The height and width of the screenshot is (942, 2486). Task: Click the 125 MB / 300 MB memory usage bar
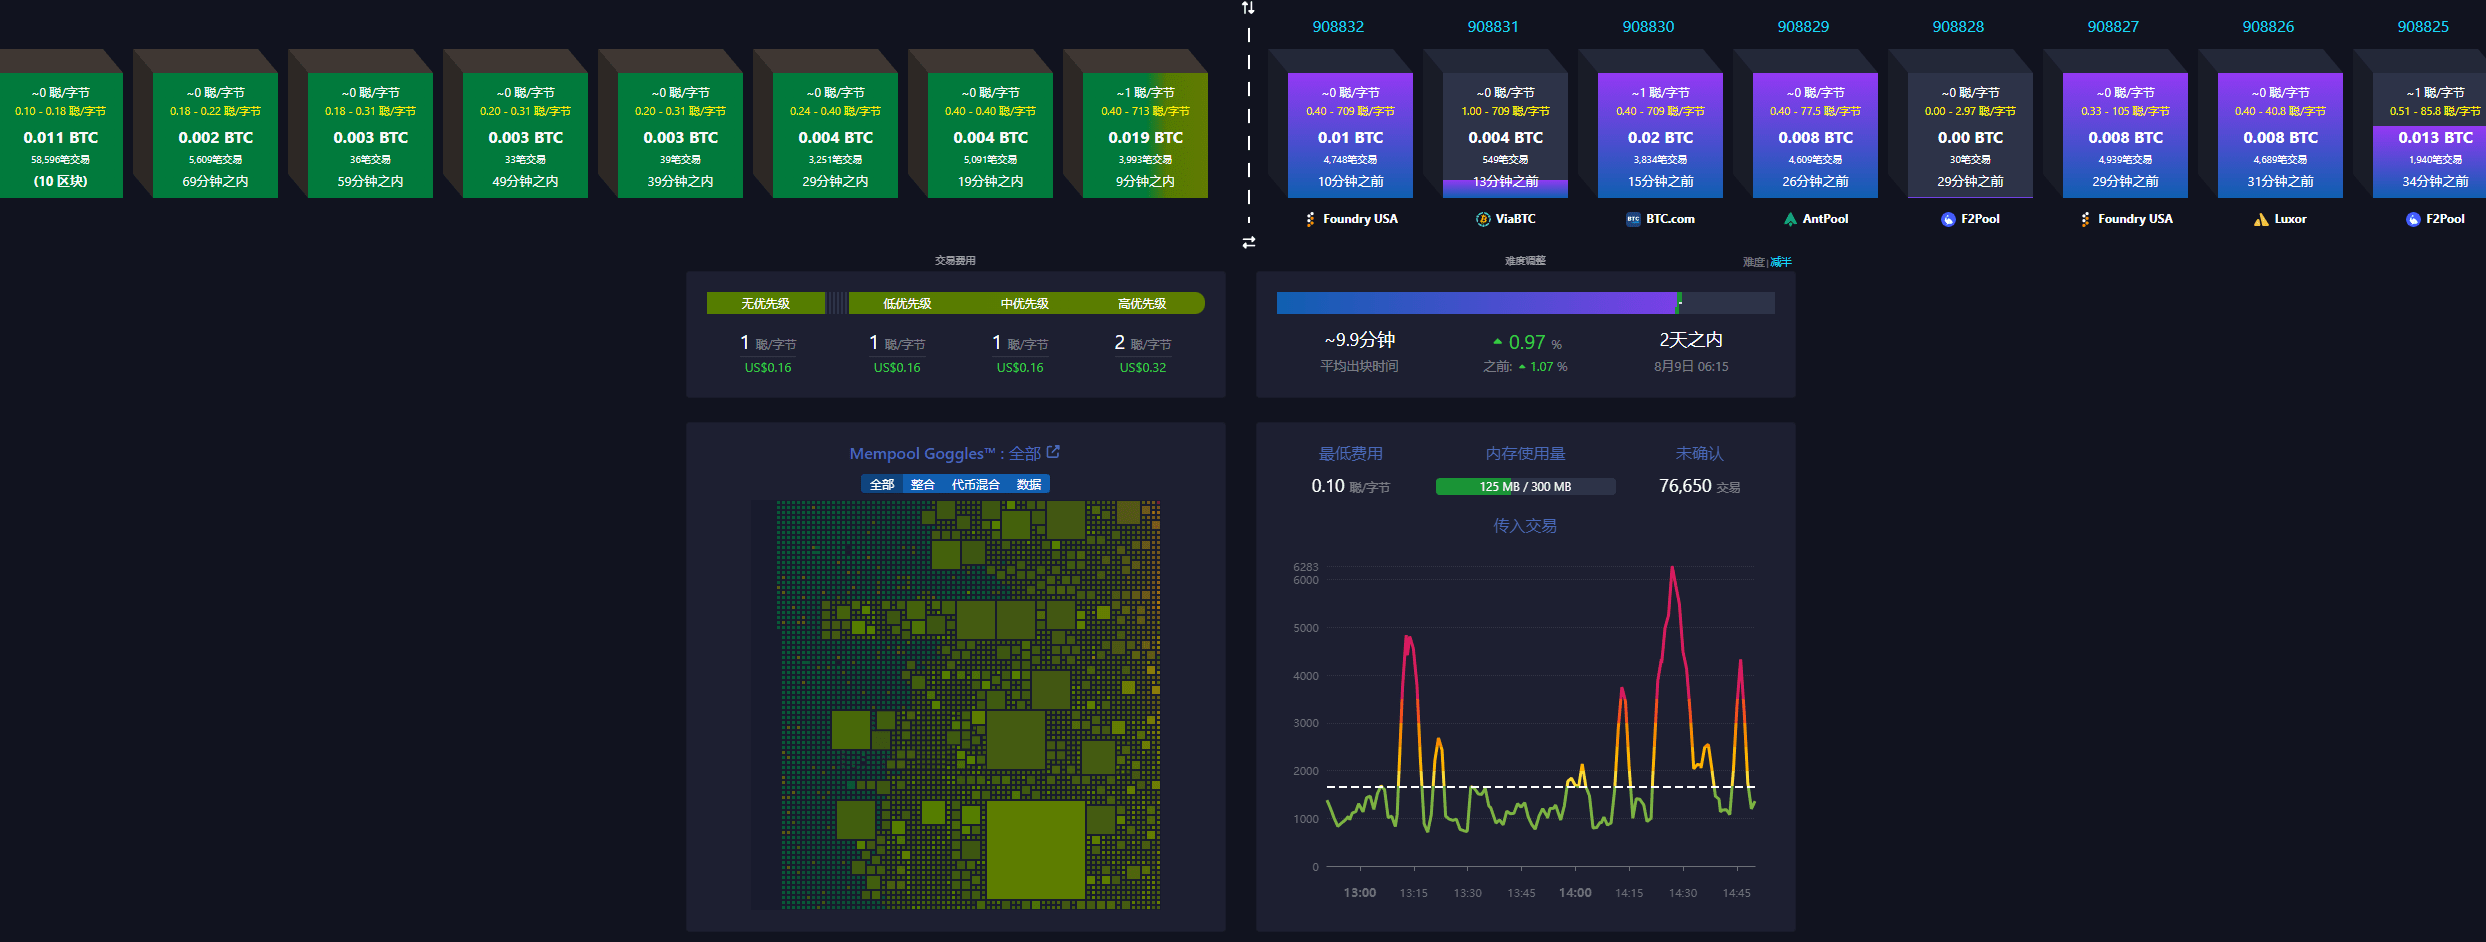pos(1525,487)
